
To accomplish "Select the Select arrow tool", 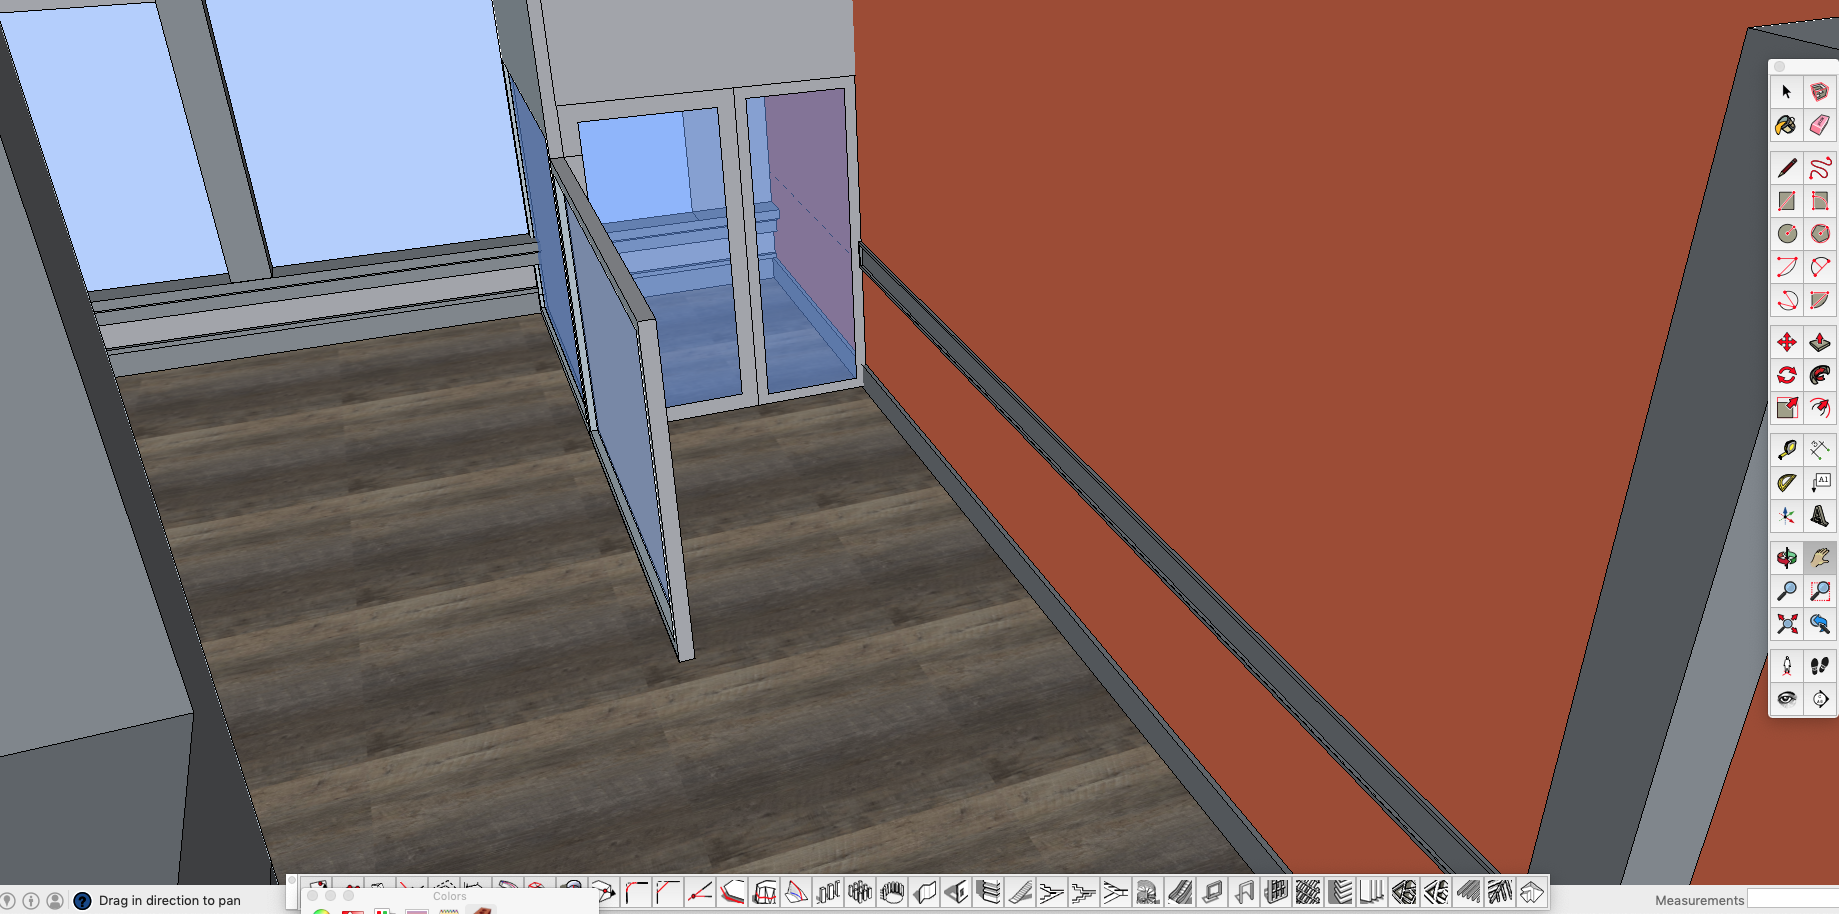I will point(1787,92).
